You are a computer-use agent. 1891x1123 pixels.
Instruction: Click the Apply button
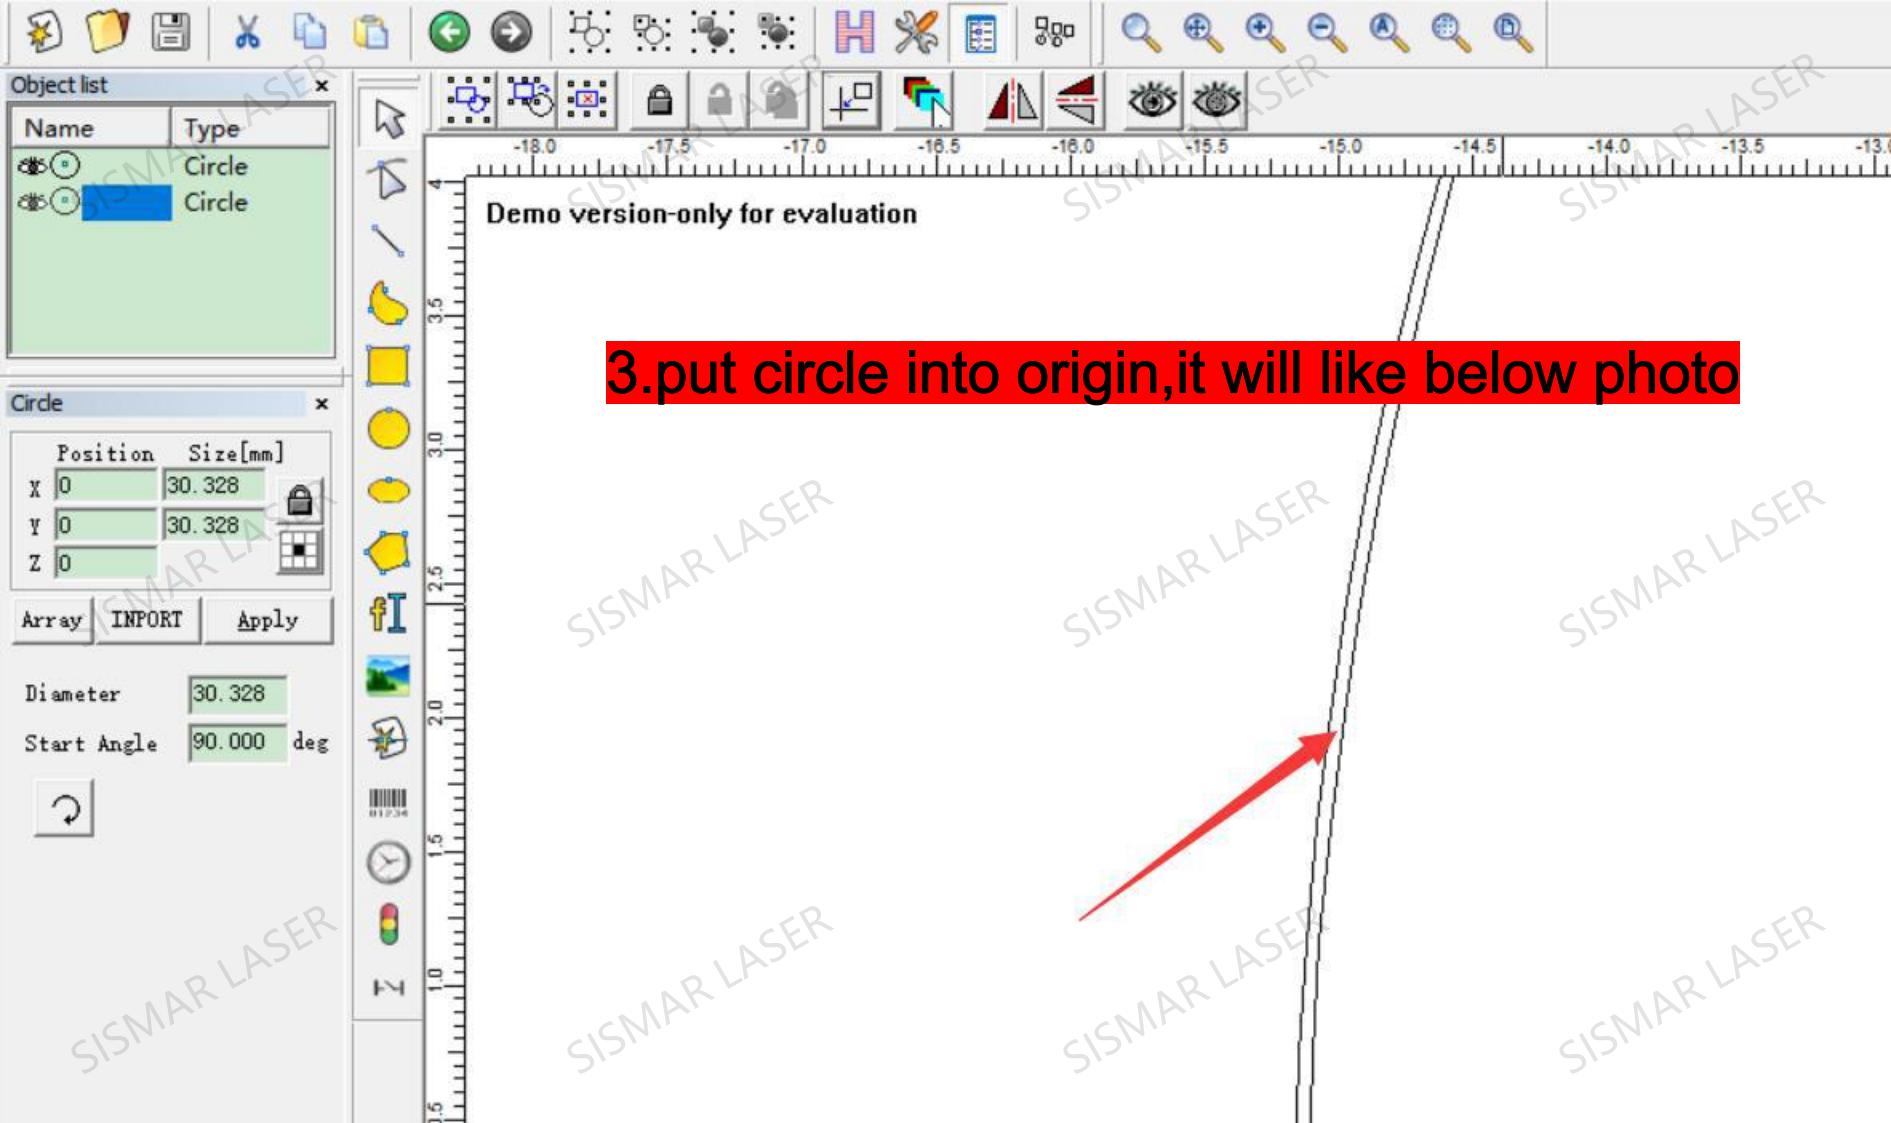pyautogui.click(x=268, y=620)
